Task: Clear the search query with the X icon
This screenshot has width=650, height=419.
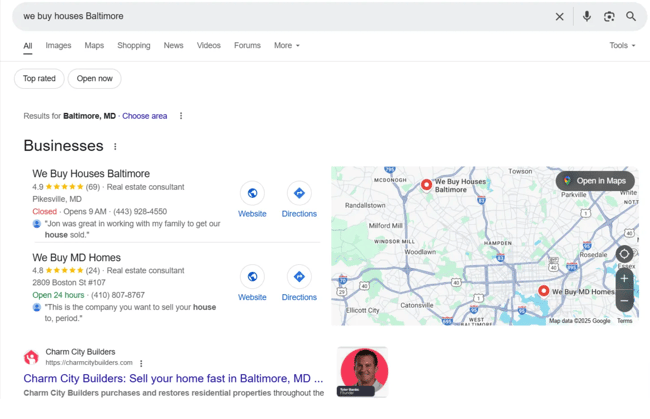Action: point(559,17)
